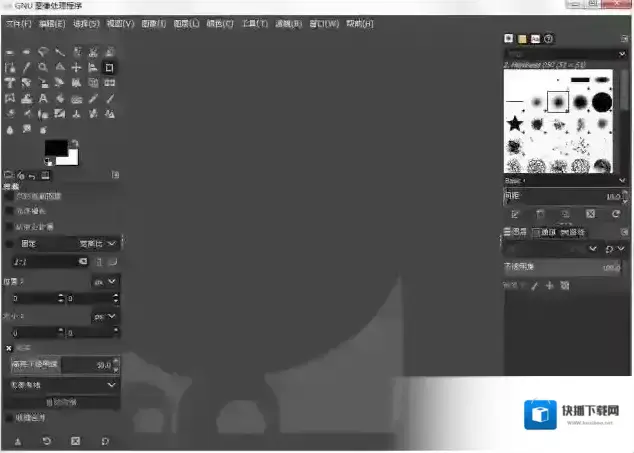Select the Text tool (A icon)
This screenshot has height=453, width=634.
click(43, 99)
